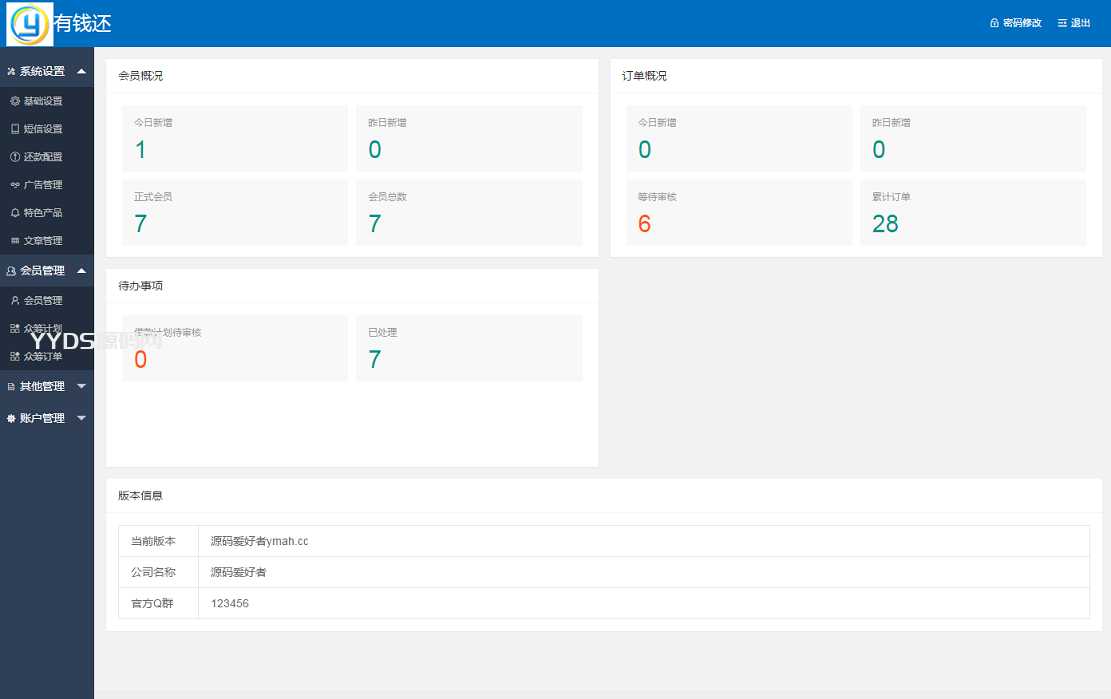This screenshot has width=1111, height=699.
Task: Click the 今日新增 members card
Action: click(235, 138)
